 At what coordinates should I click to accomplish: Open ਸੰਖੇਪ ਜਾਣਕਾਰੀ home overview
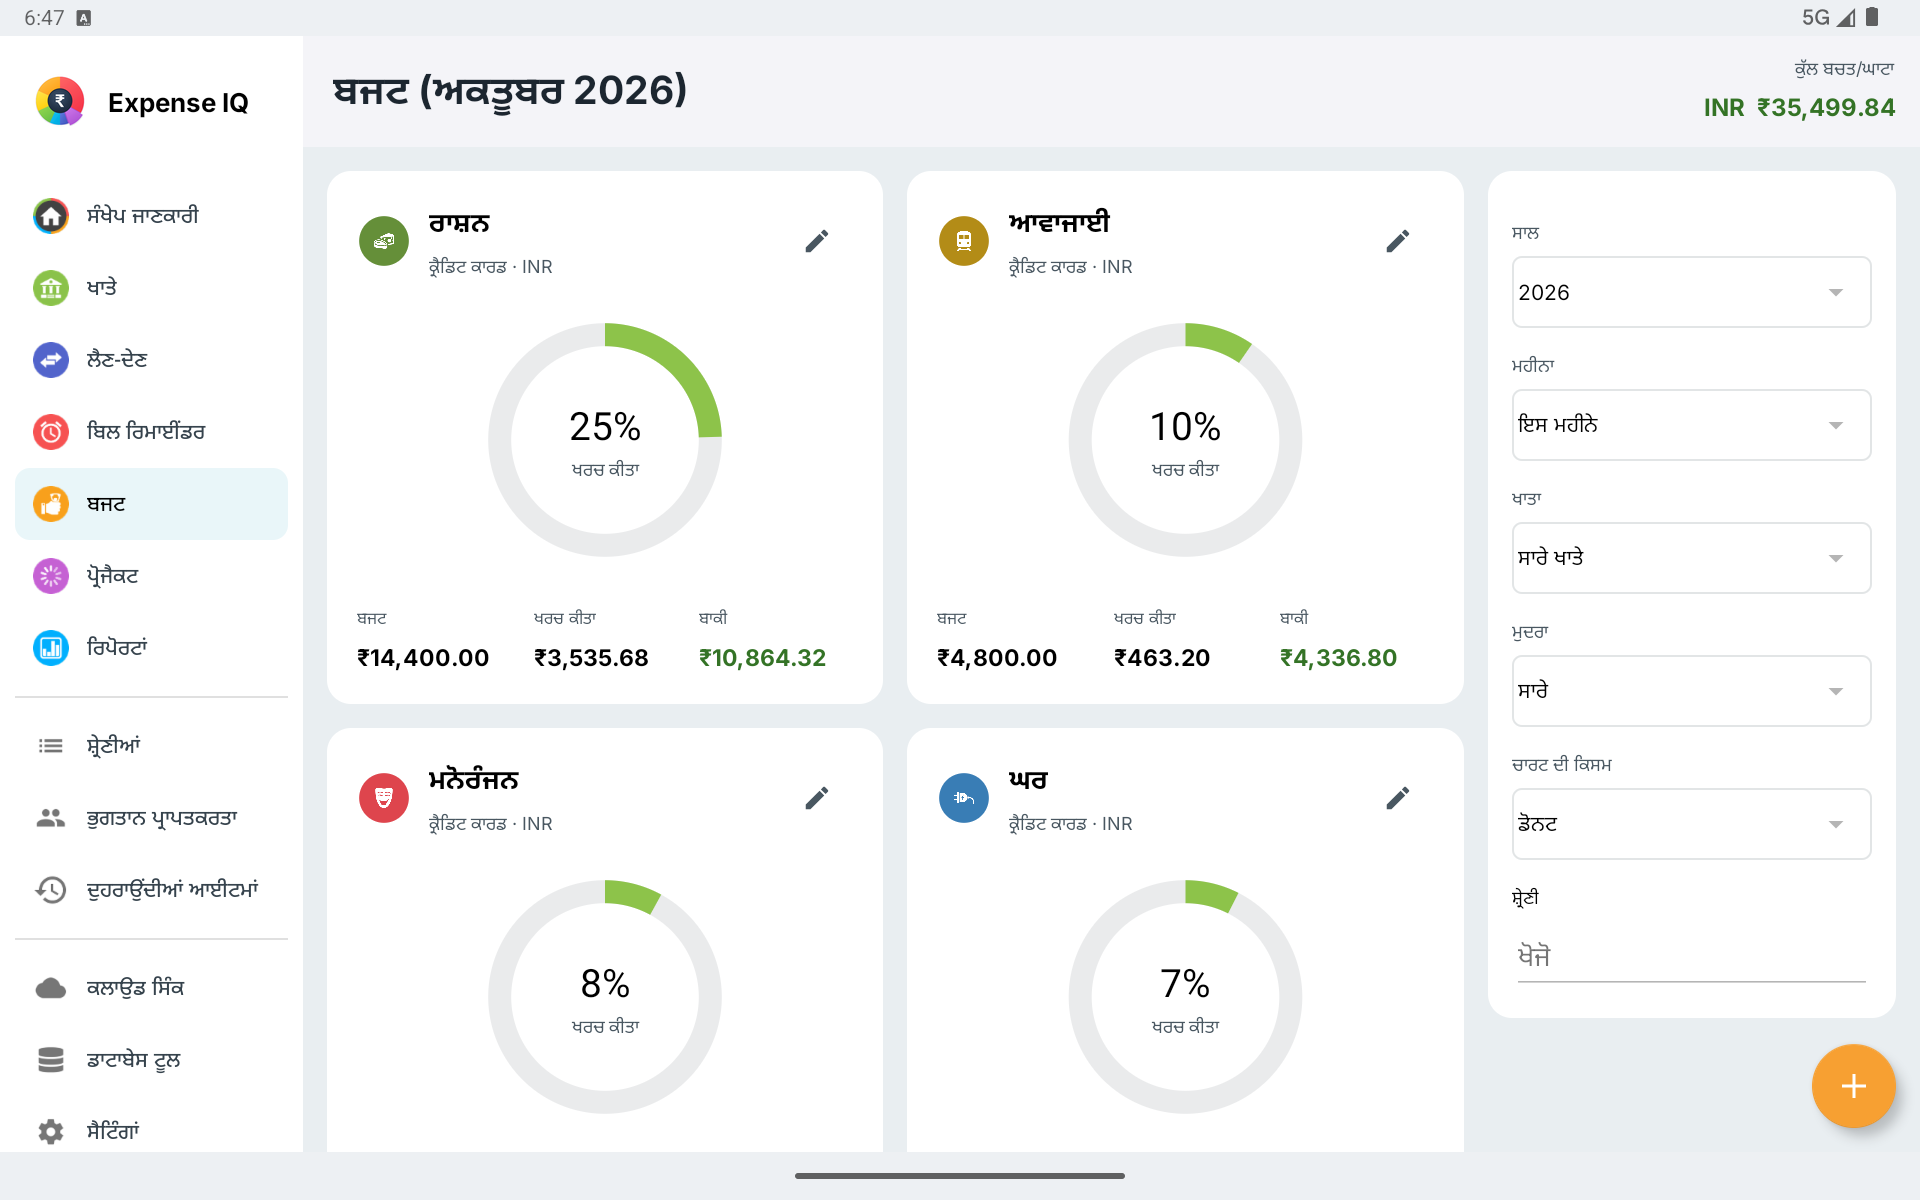[x=151, y=216]
